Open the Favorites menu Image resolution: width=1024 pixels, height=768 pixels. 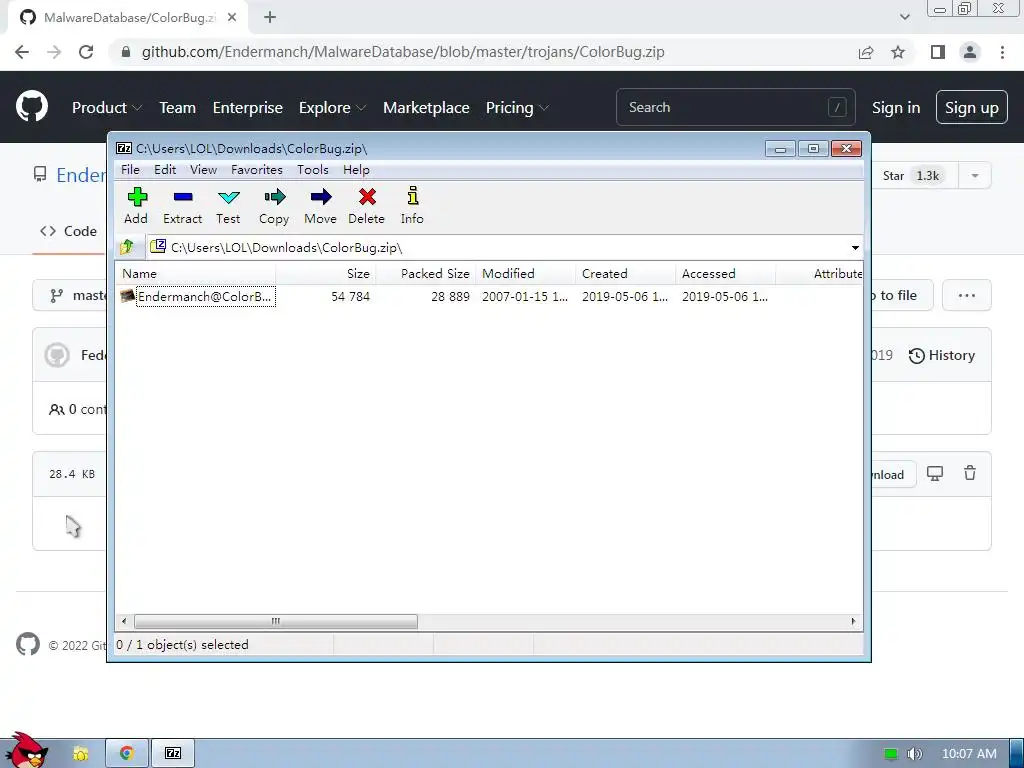257,170
